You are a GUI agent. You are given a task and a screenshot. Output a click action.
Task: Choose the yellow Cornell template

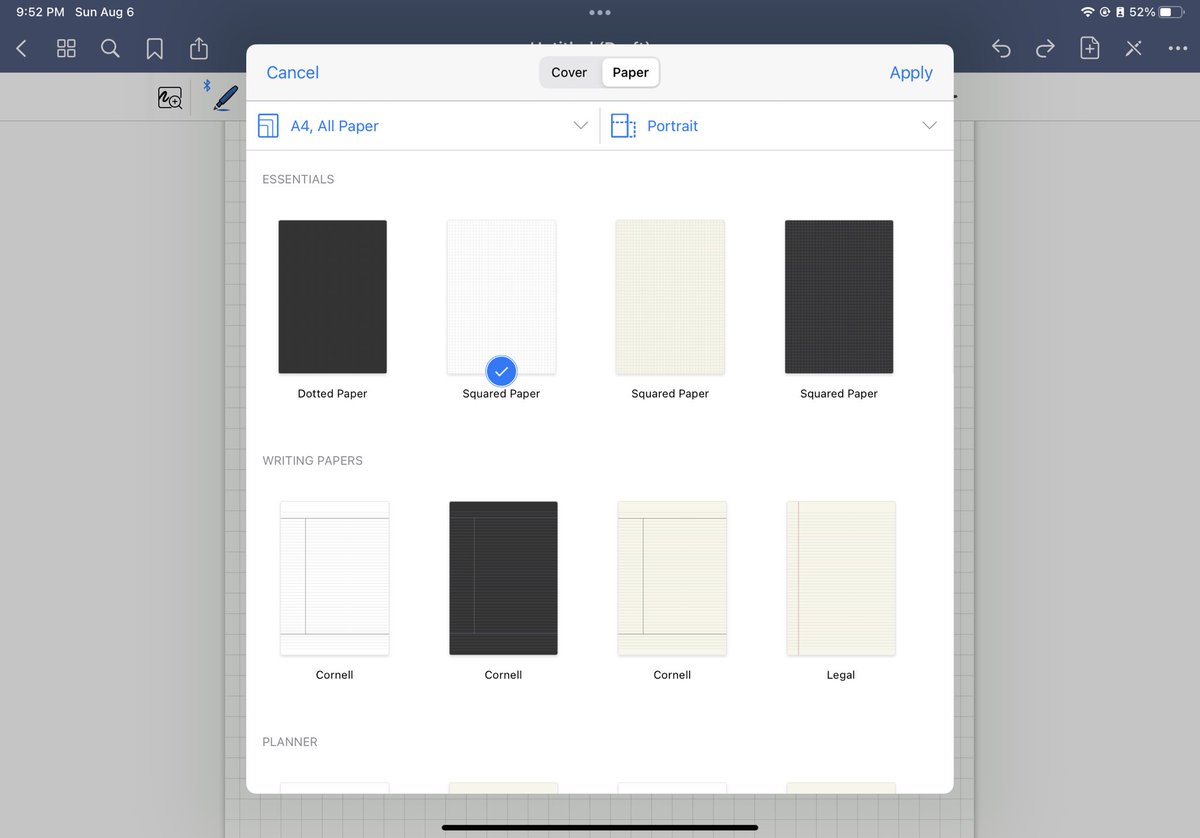pyautogui.click(x=672, y=578)
